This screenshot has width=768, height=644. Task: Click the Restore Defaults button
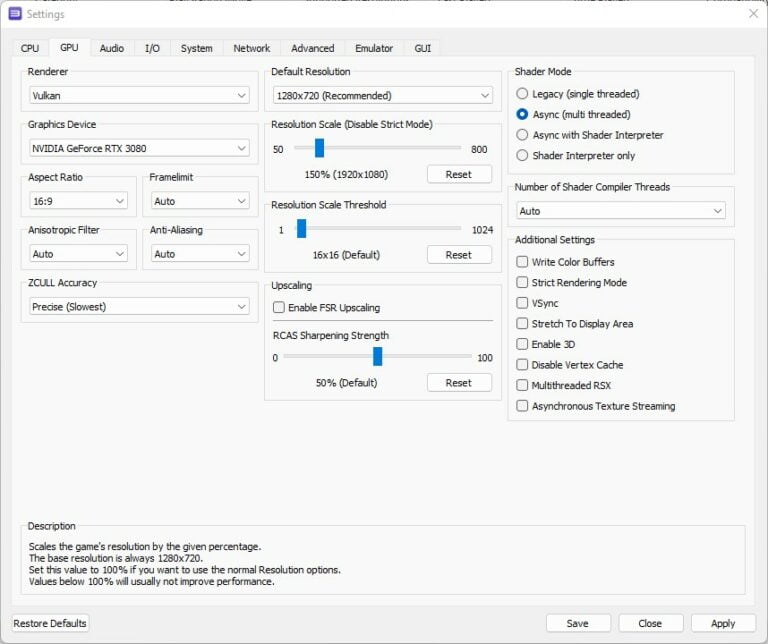click(50, 623)
